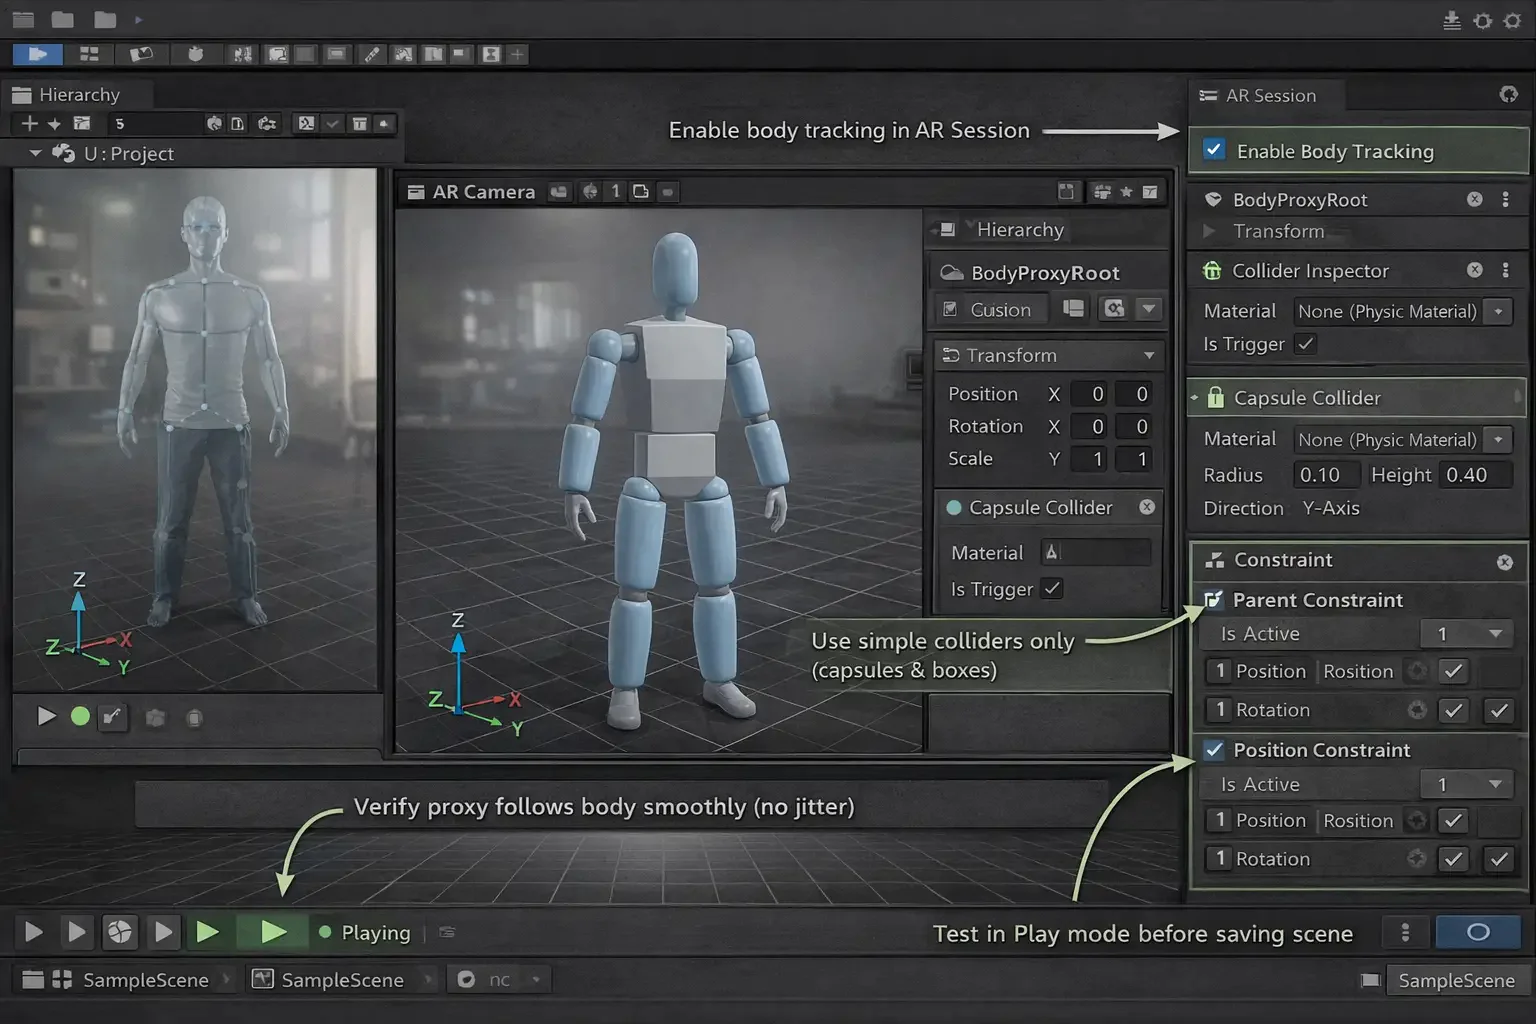Viewport: 1536px width, 1024px height.
Task: Remove the Capsule Collider with its close button
Action: click(x=1146, y=507)
